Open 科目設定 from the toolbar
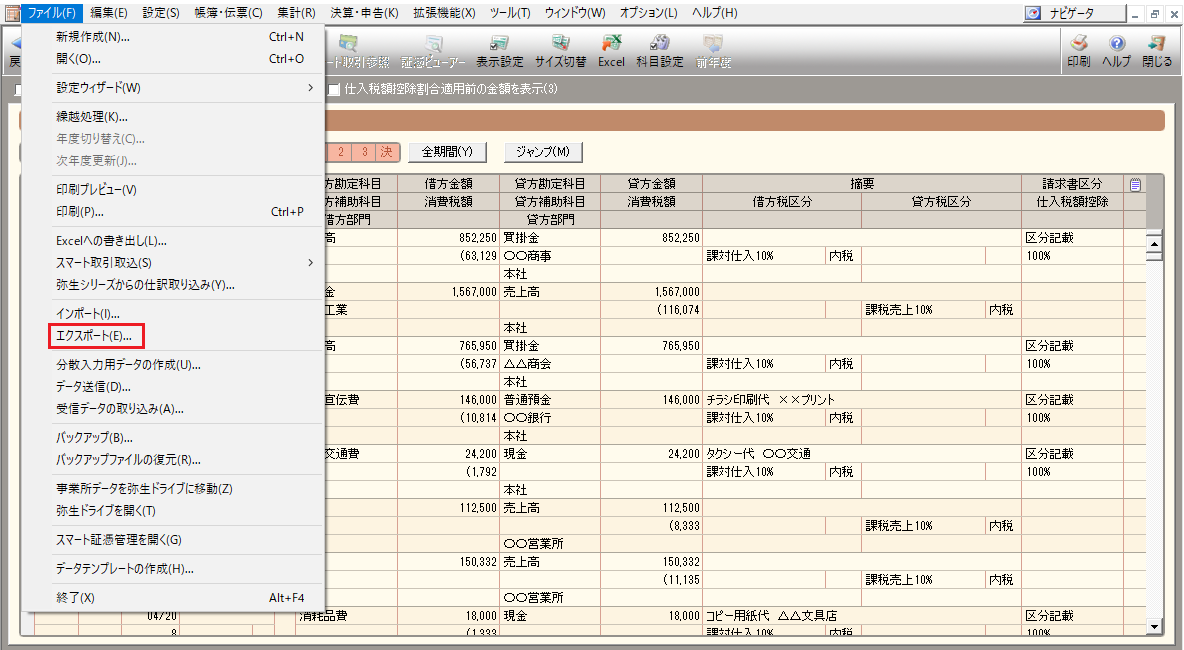Image resolution: width=1184 pixels, height=650 pixels. (x=660, y=51)
